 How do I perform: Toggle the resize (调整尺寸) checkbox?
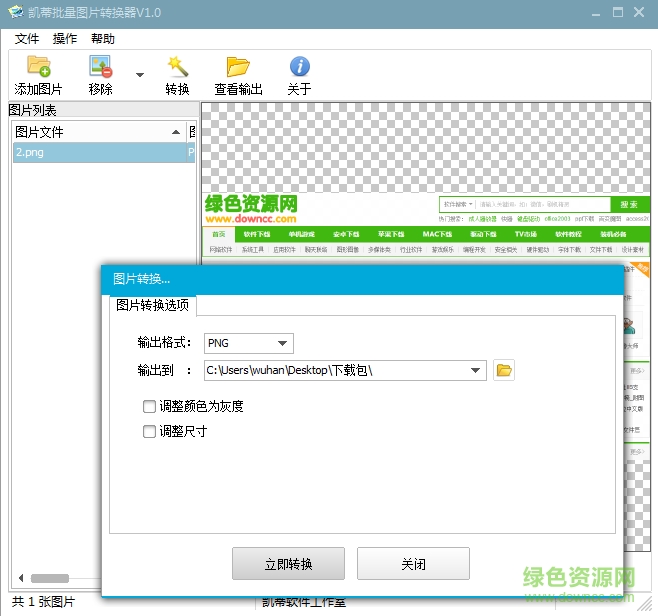pyautogui.click(x=150, y=432)
